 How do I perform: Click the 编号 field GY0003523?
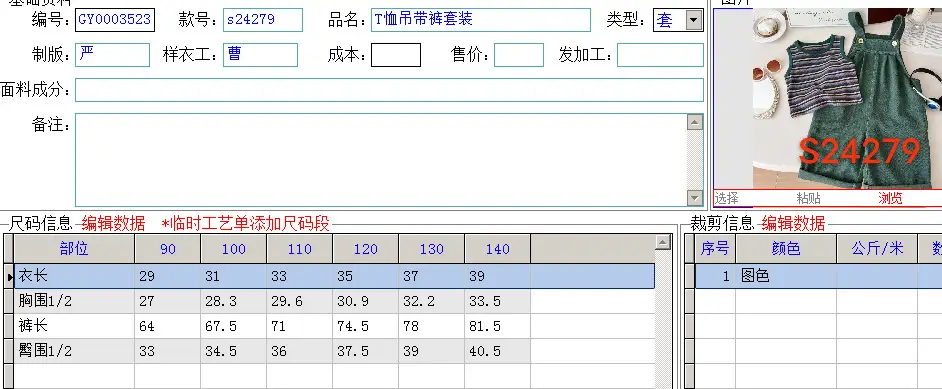tap(115, 20)
